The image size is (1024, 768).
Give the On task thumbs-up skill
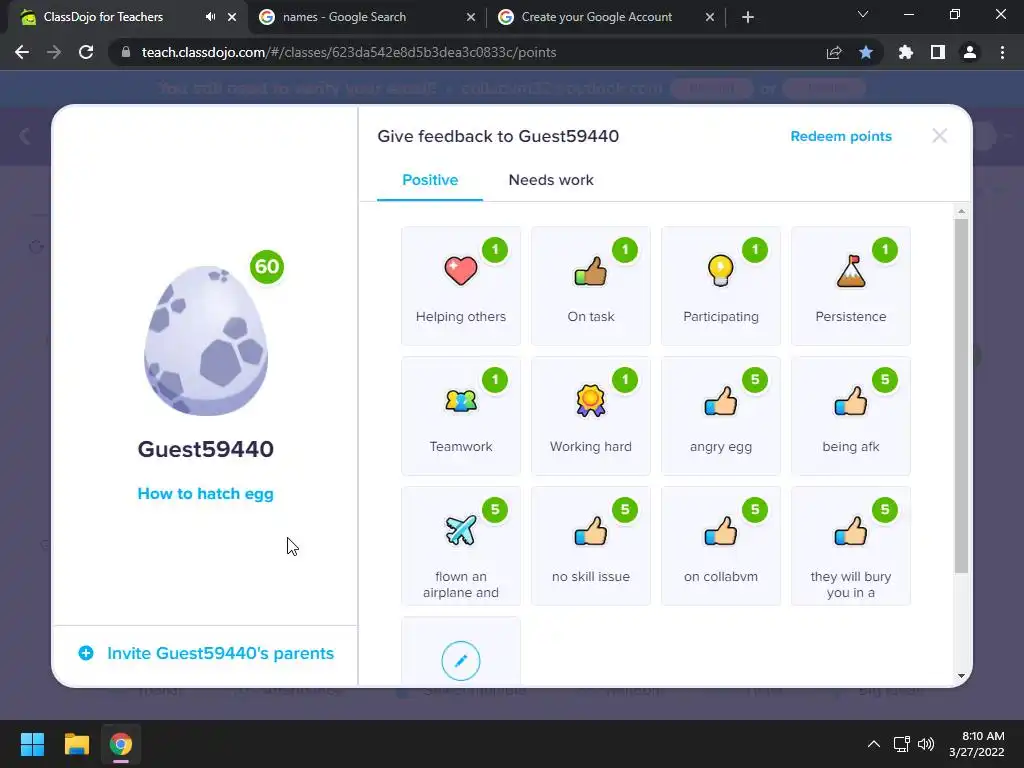click(590, 286)
